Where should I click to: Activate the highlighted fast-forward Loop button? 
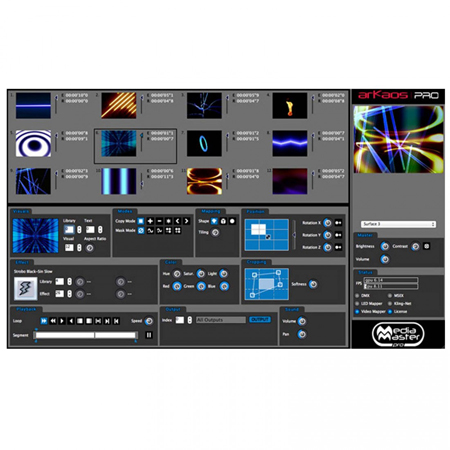tap(44, 321)
